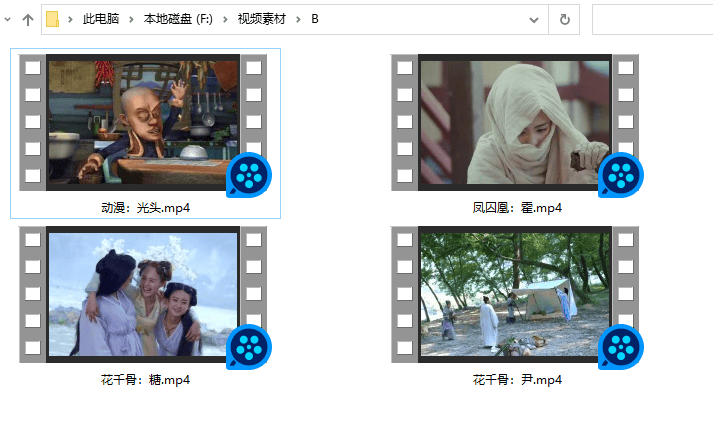Select the 凤囚凰：霍.mp4 video thumbnail
Image resolution: width=713 pixels, height=436 pixels.
[x=514, y=122]
